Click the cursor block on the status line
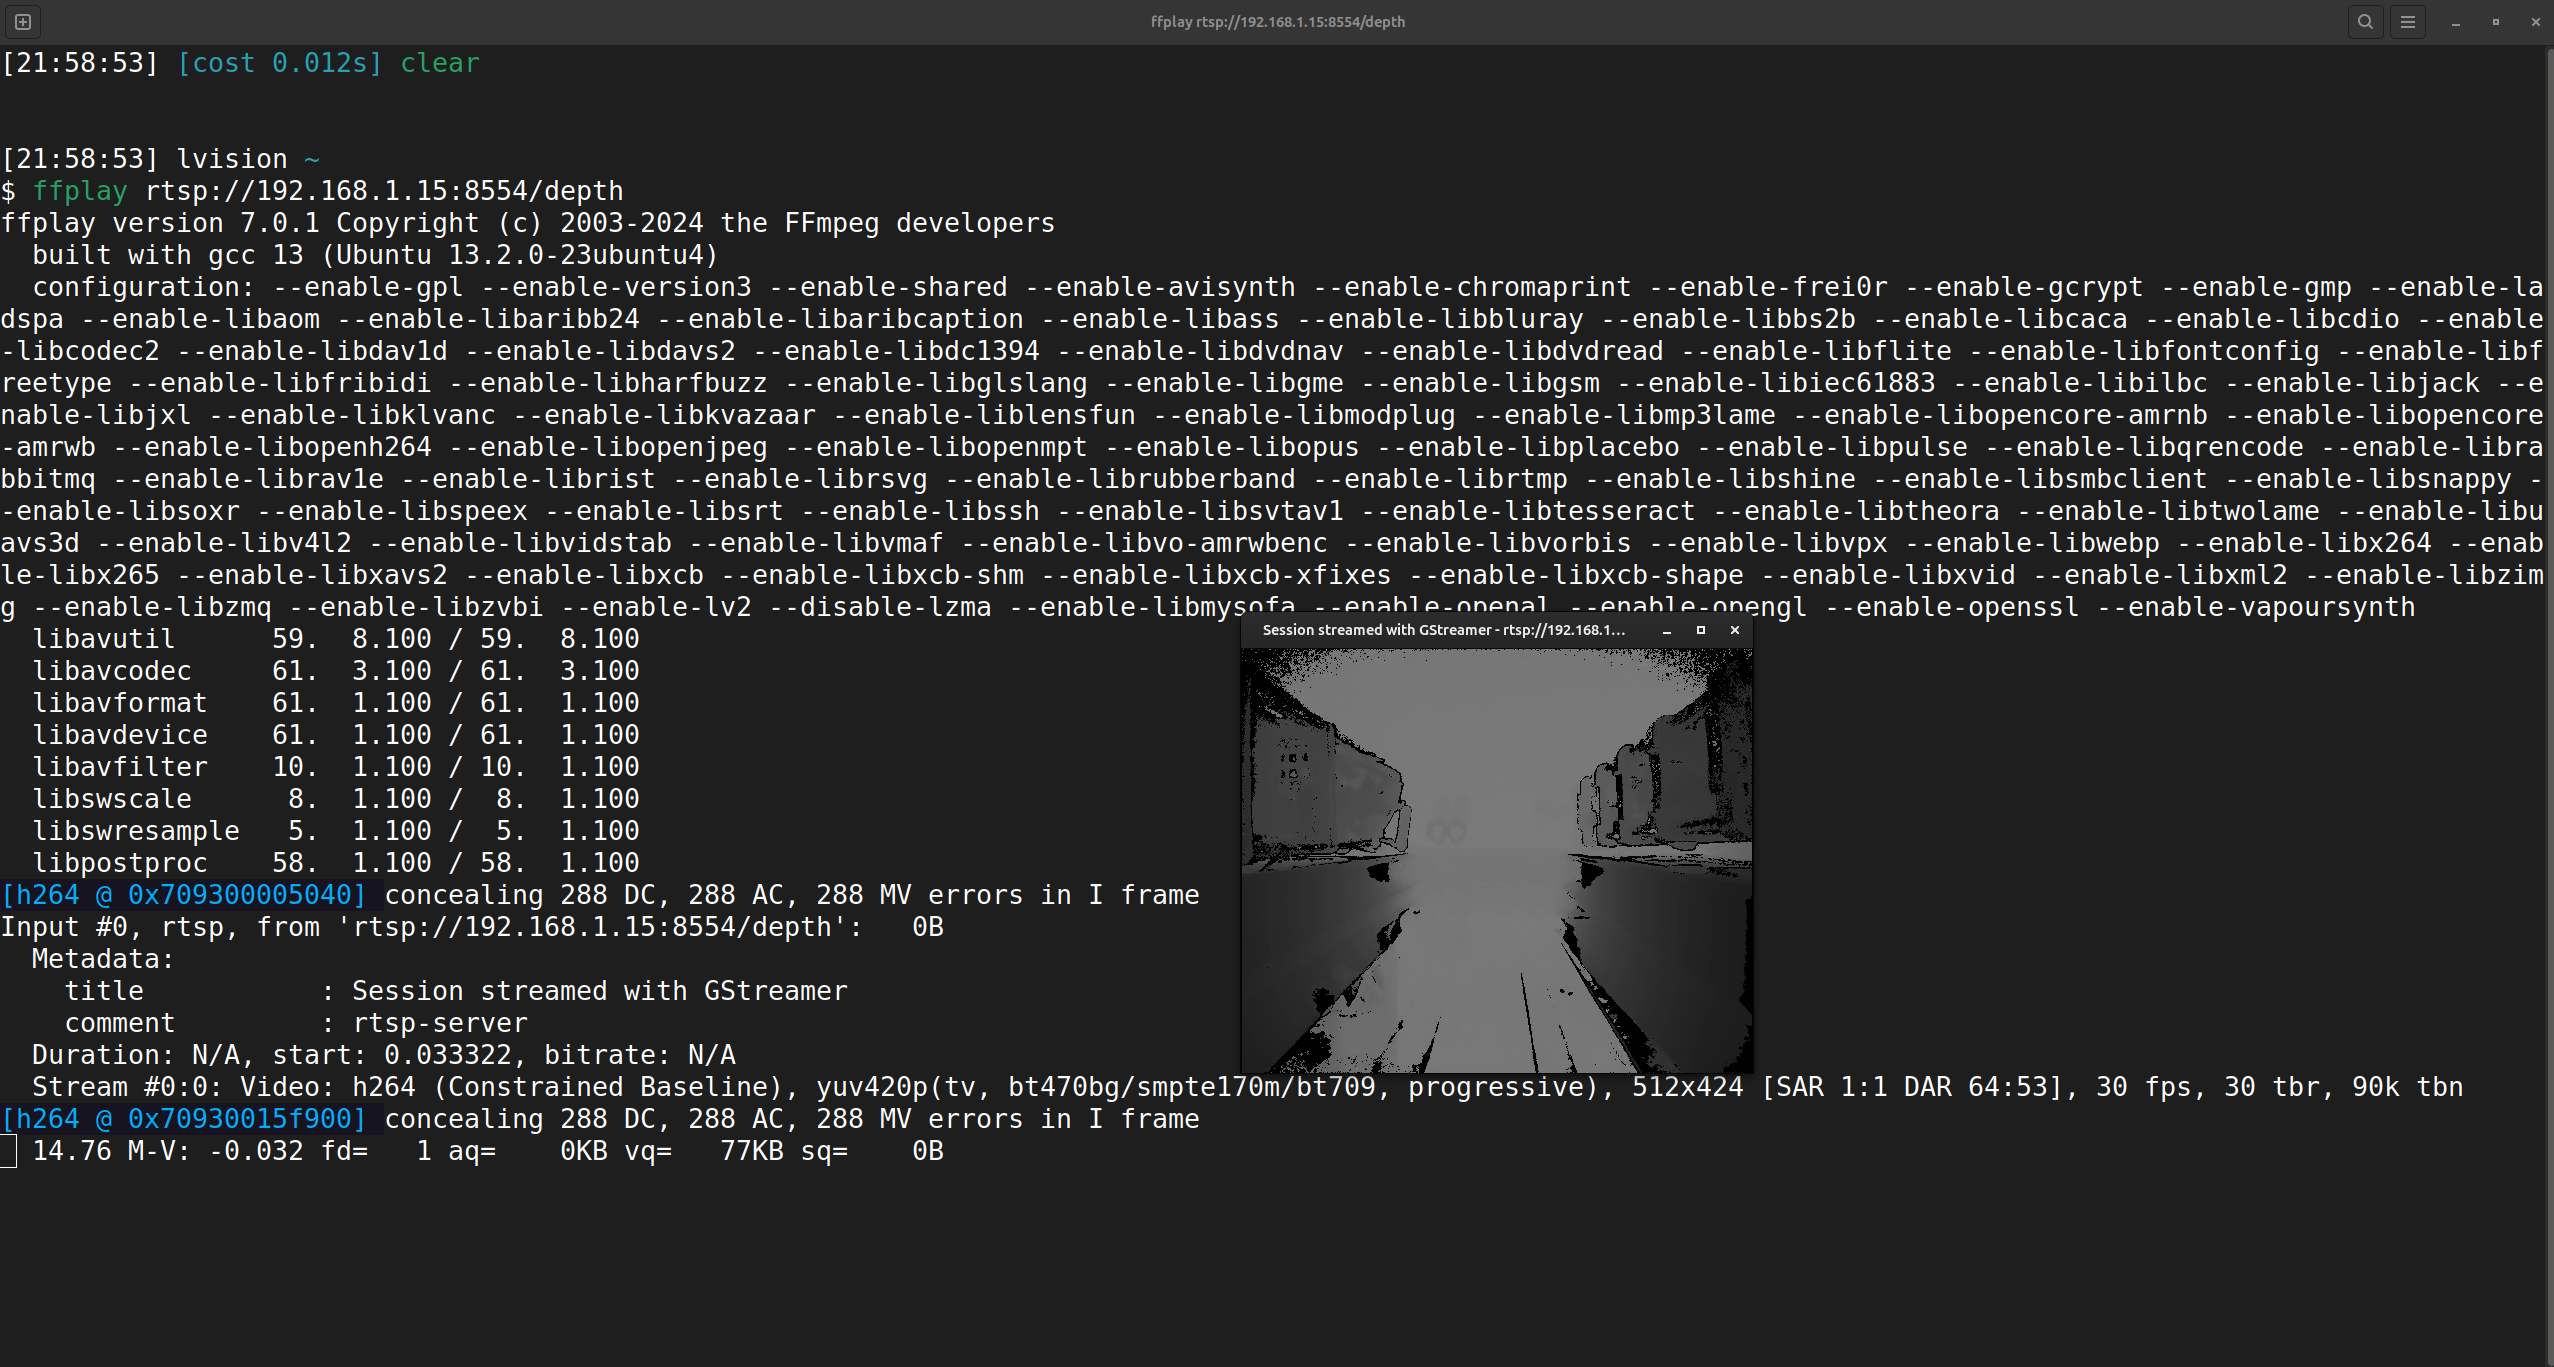Image resolution: width=2554 pixels, height=1367 pixels. point(8,1151)
